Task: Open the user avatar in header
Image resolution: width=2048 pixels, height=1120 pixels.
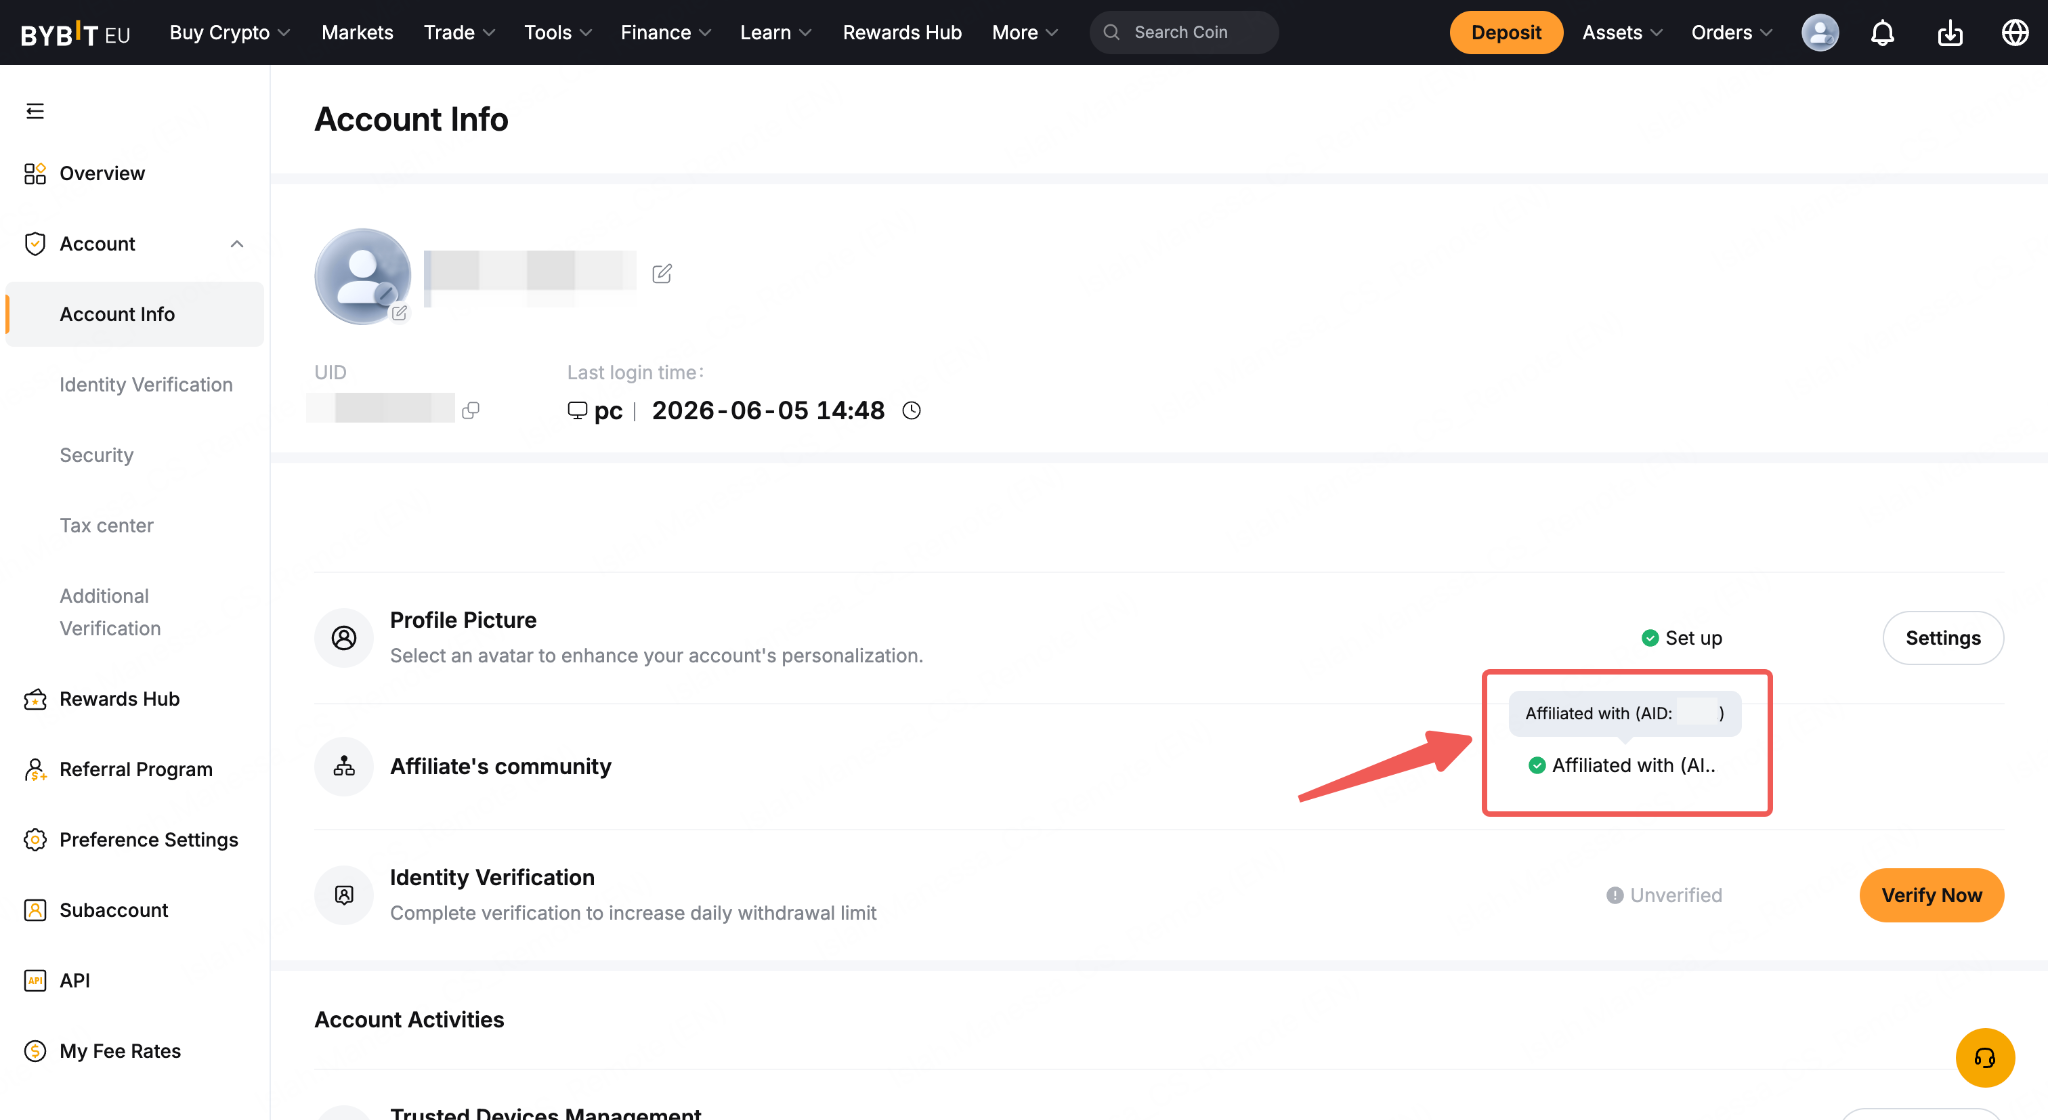Action: point(1820,33)
